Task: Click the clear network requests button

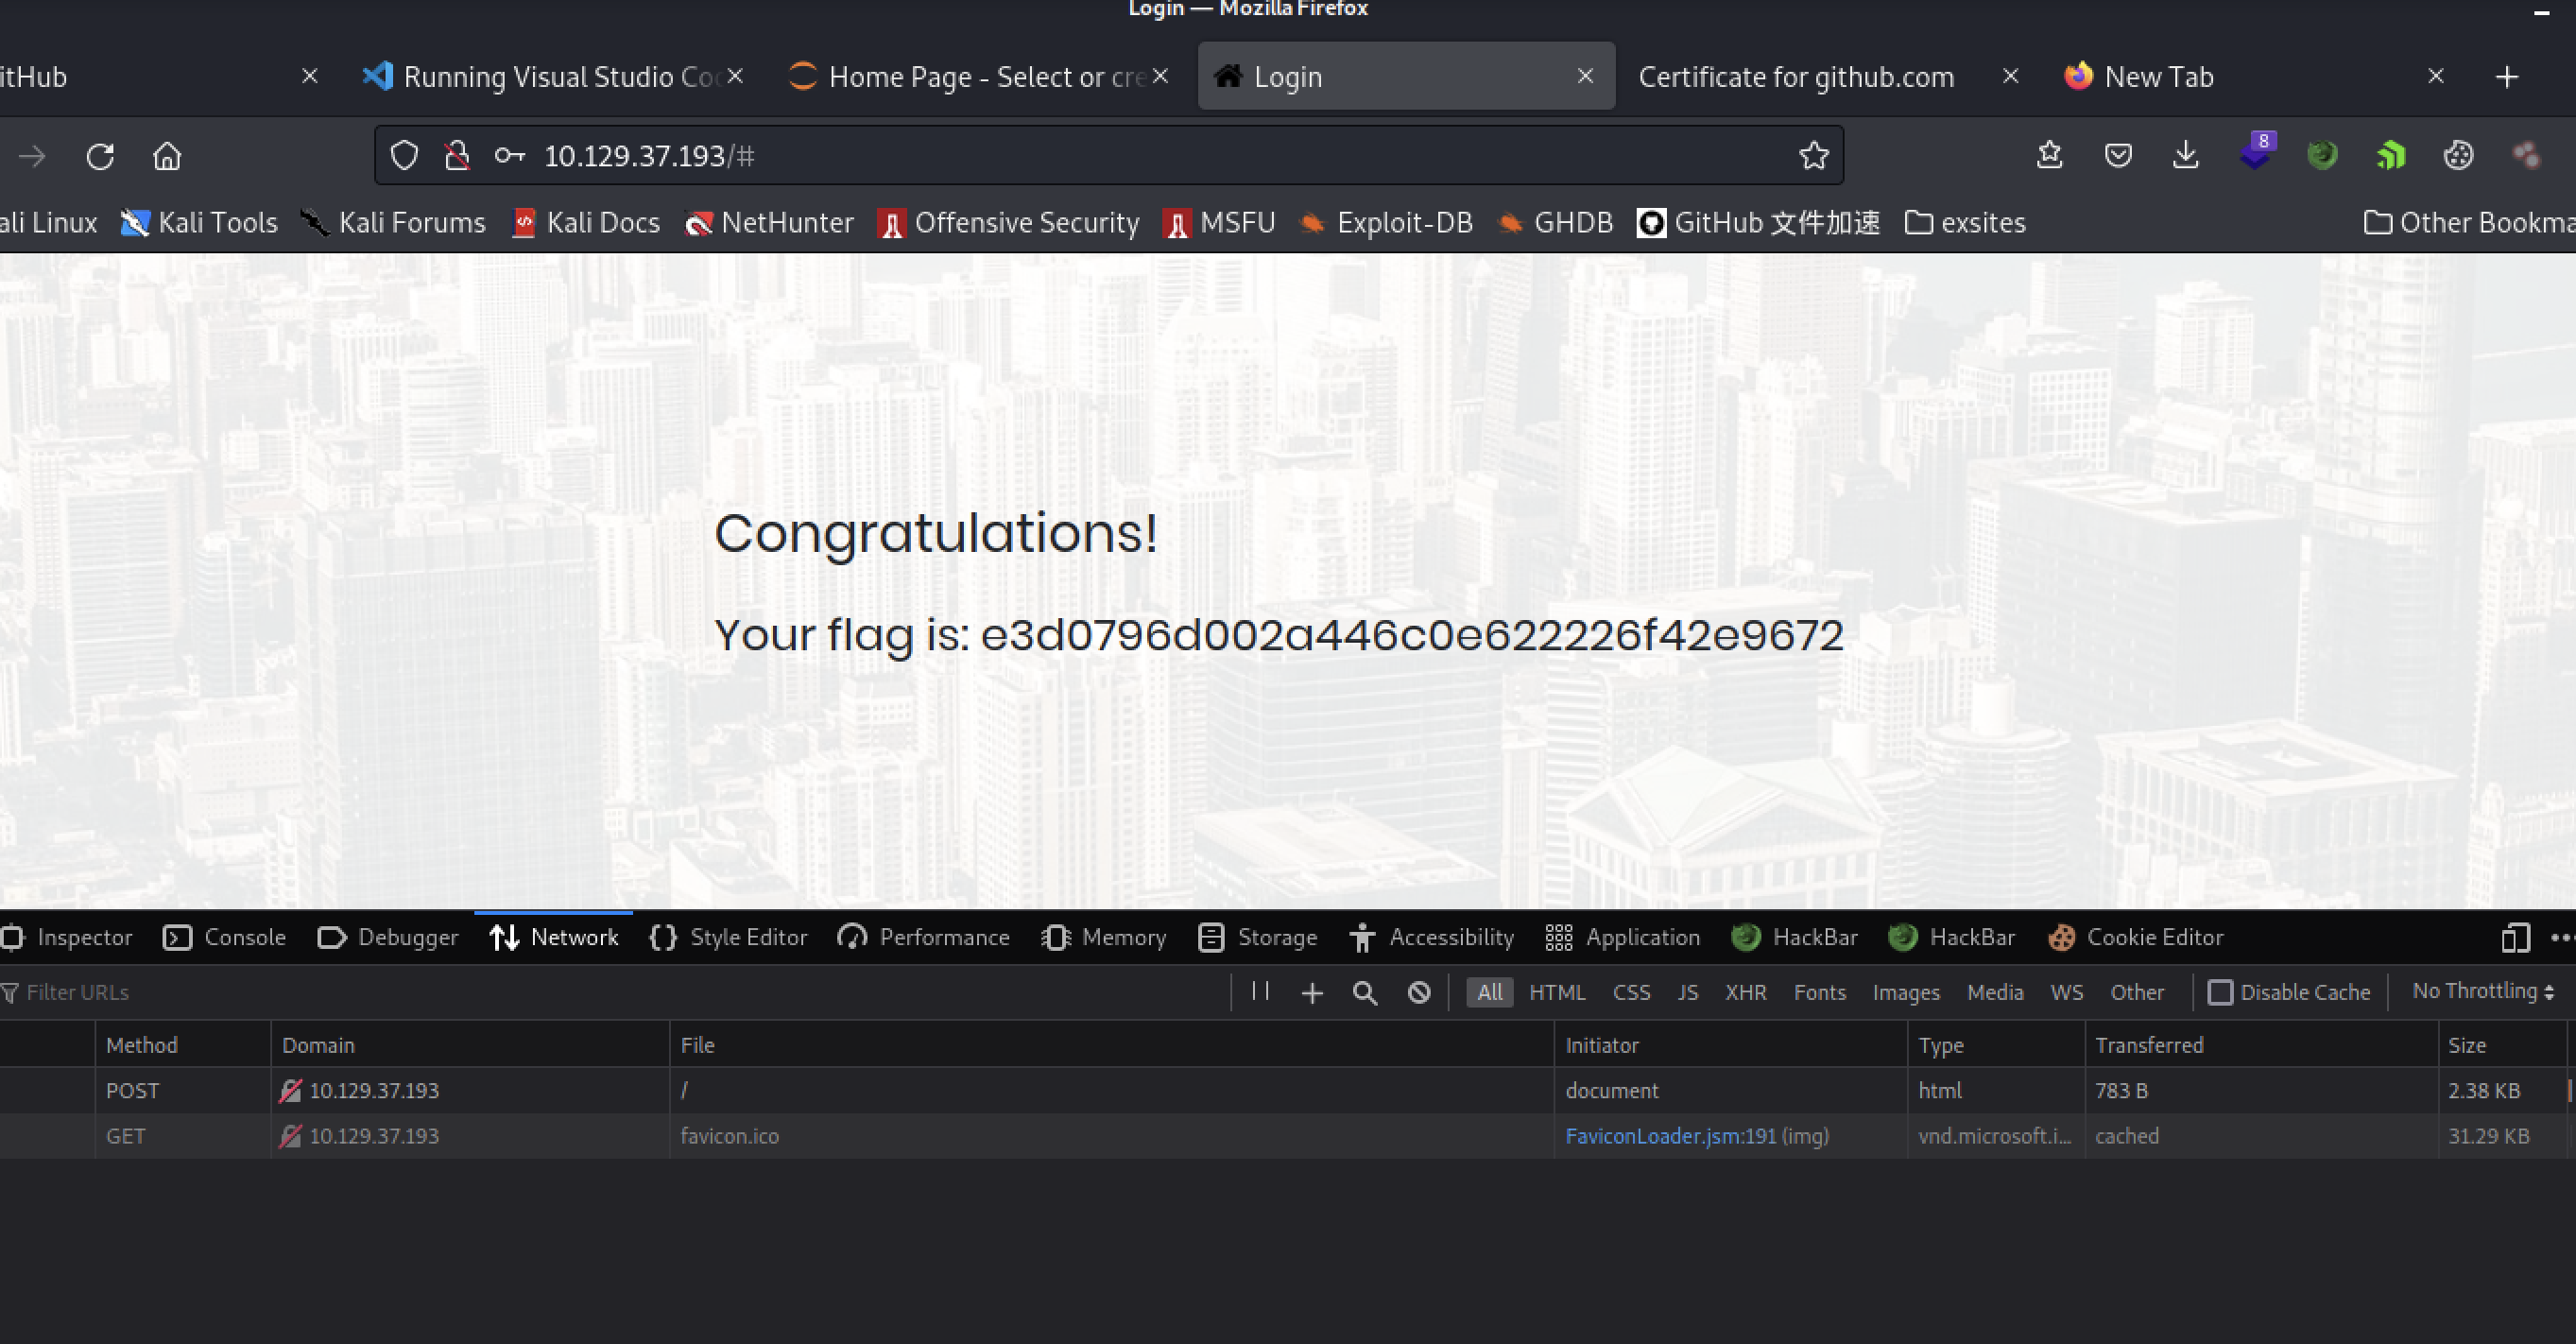Action: (x=1417, y=991)
